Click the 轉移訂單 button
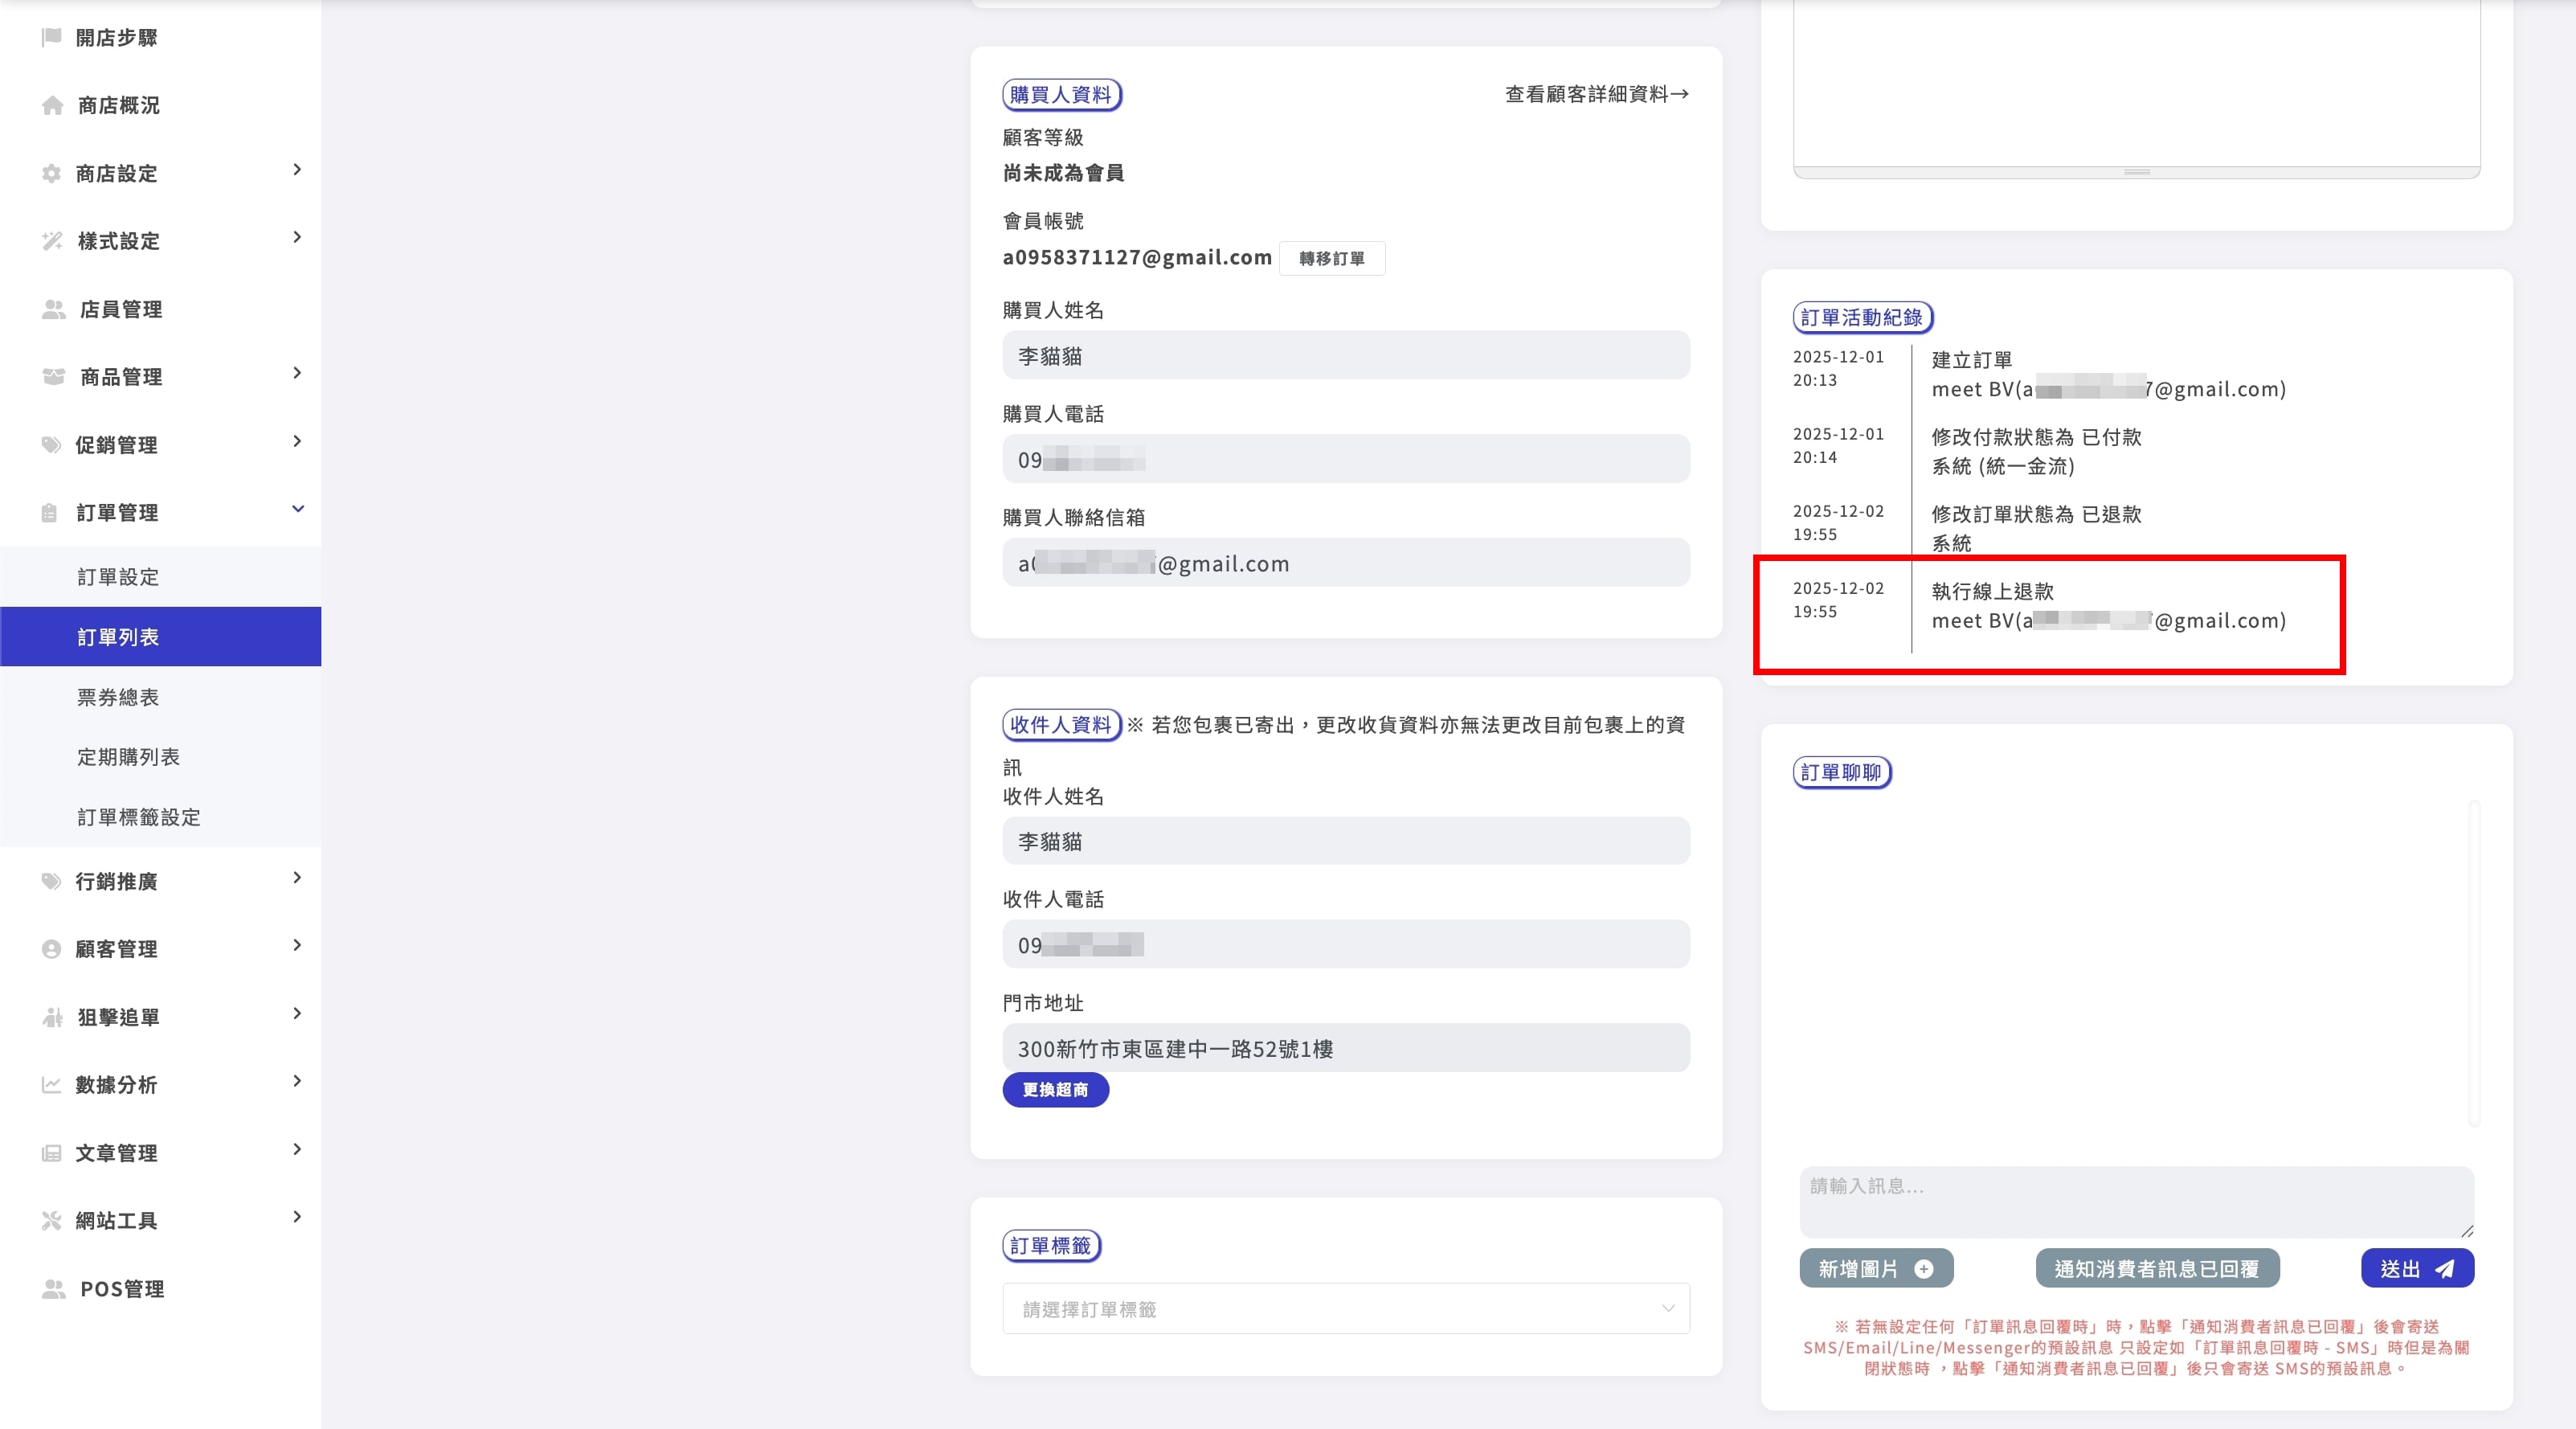 pyautogui.click(x=1332, y=258)
